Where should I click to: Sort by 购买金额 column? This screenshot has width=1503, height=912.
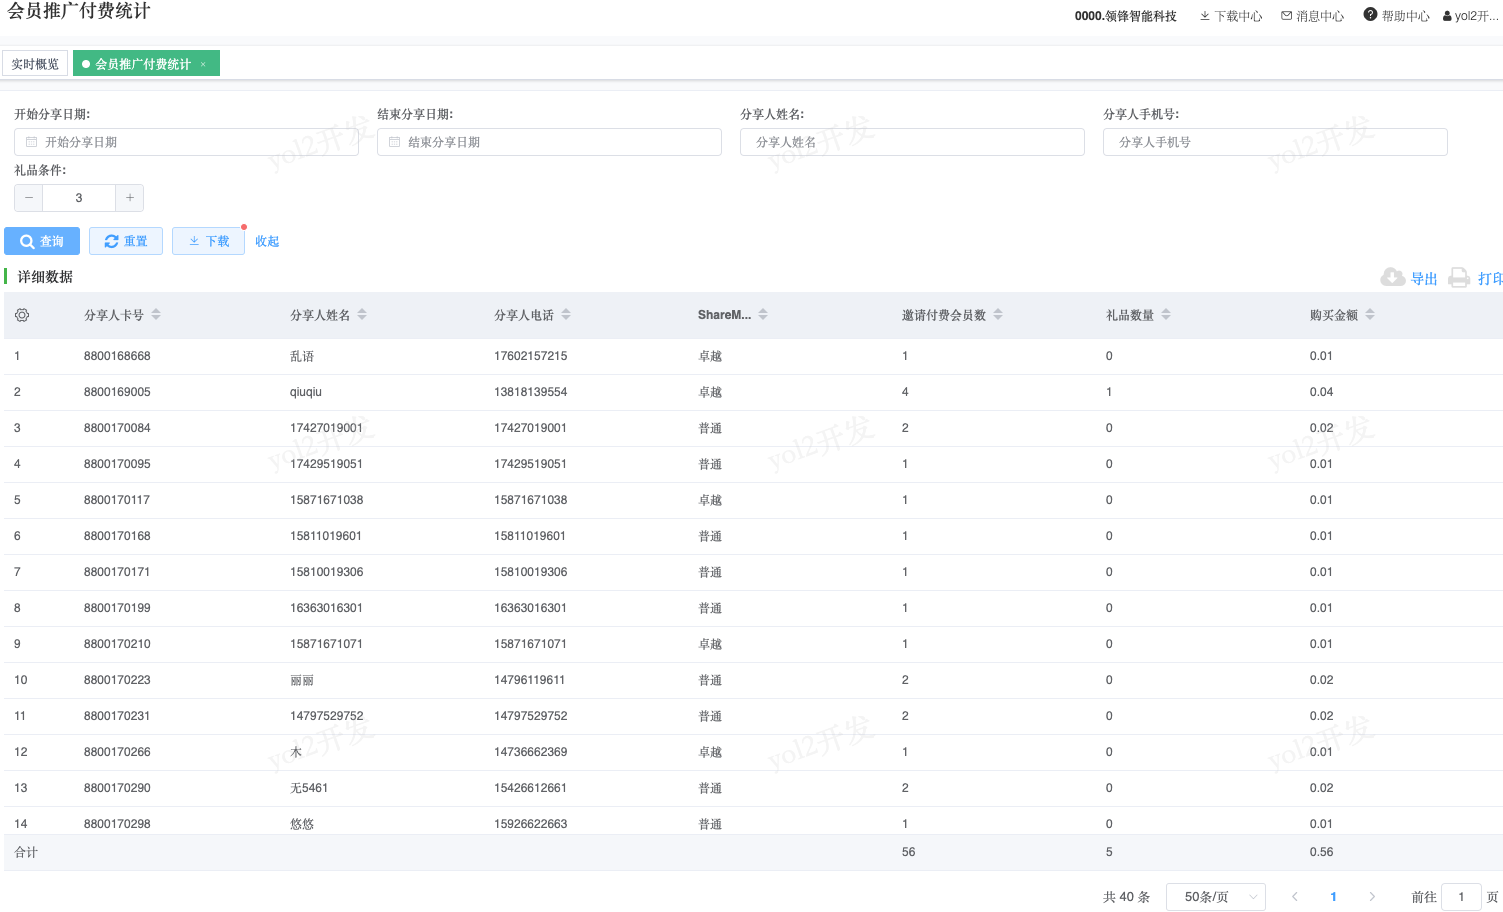coord(1370,315)
